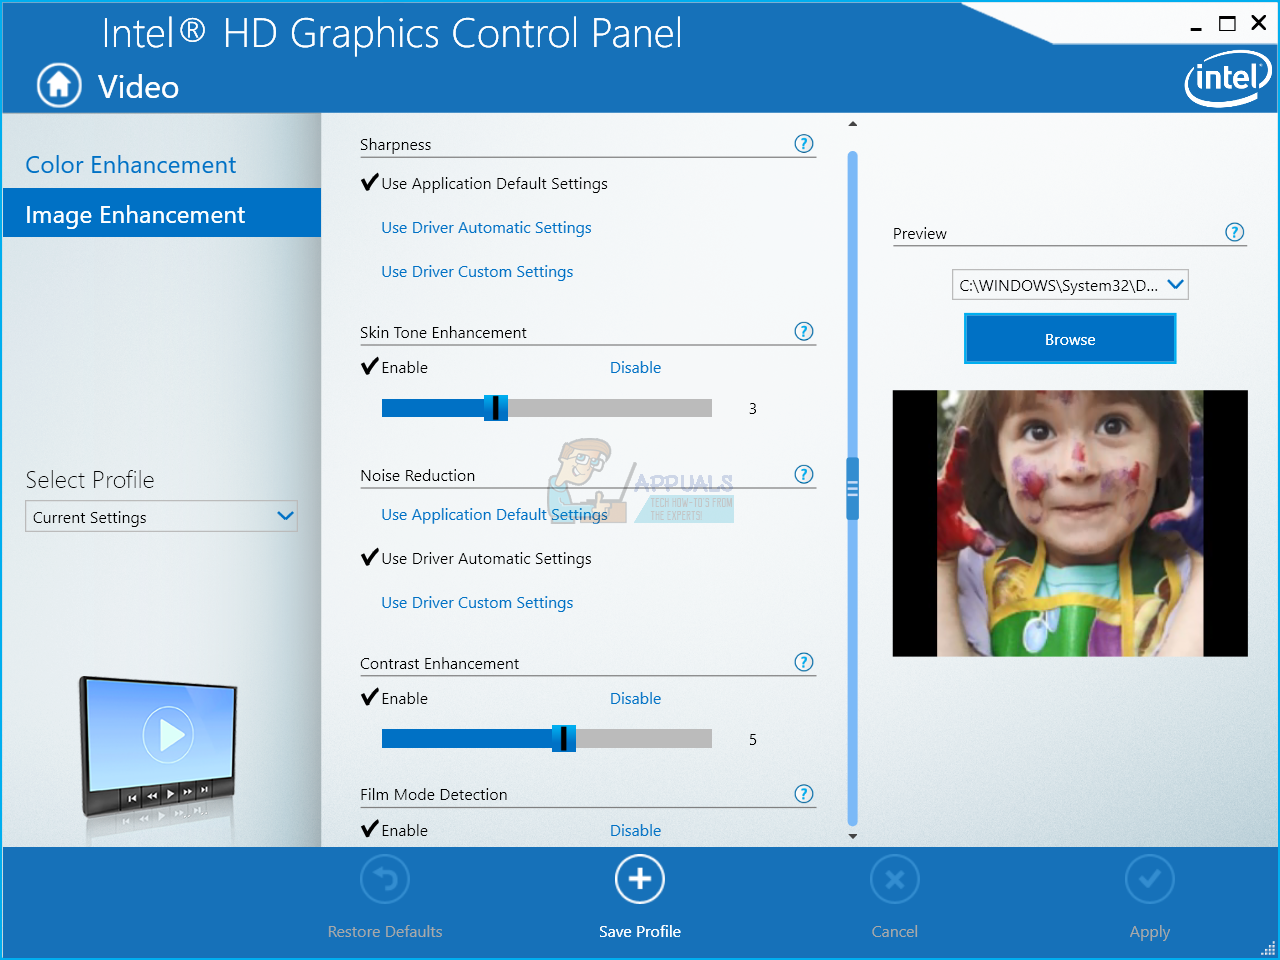Open Film Mode Detection help icon

coord(804,793)
